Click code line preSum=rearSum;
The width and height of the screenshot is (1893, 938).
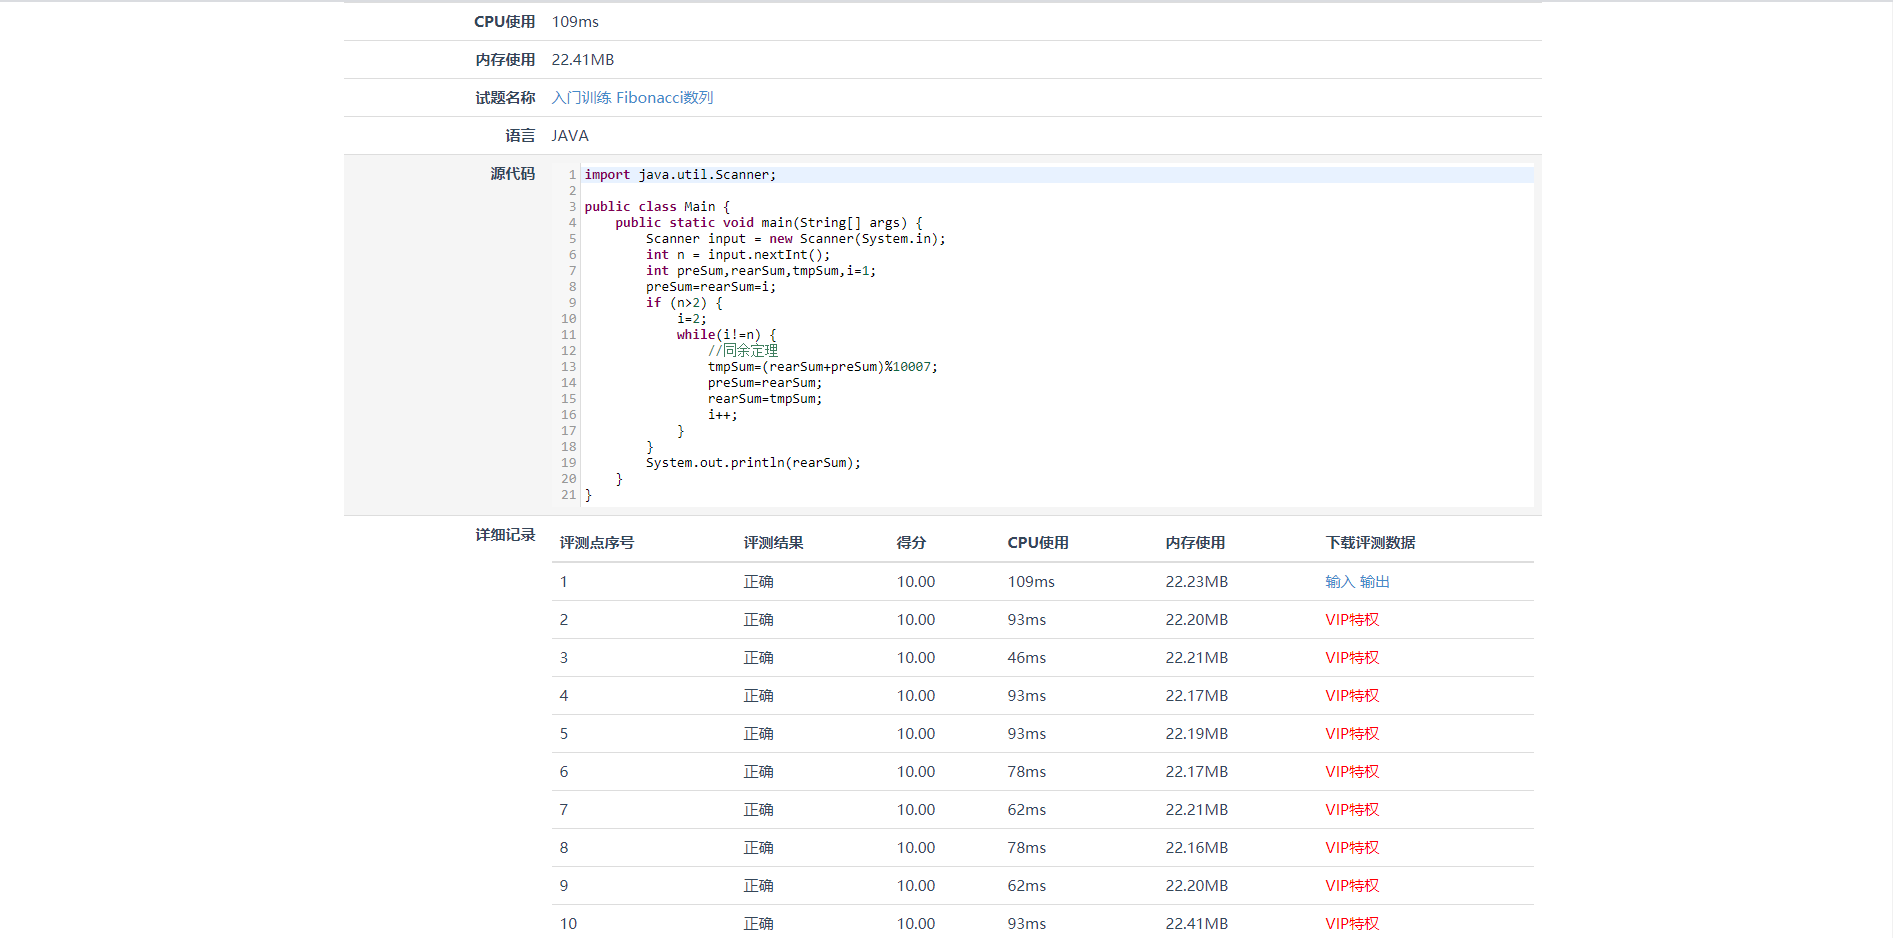tap(765, 383)
